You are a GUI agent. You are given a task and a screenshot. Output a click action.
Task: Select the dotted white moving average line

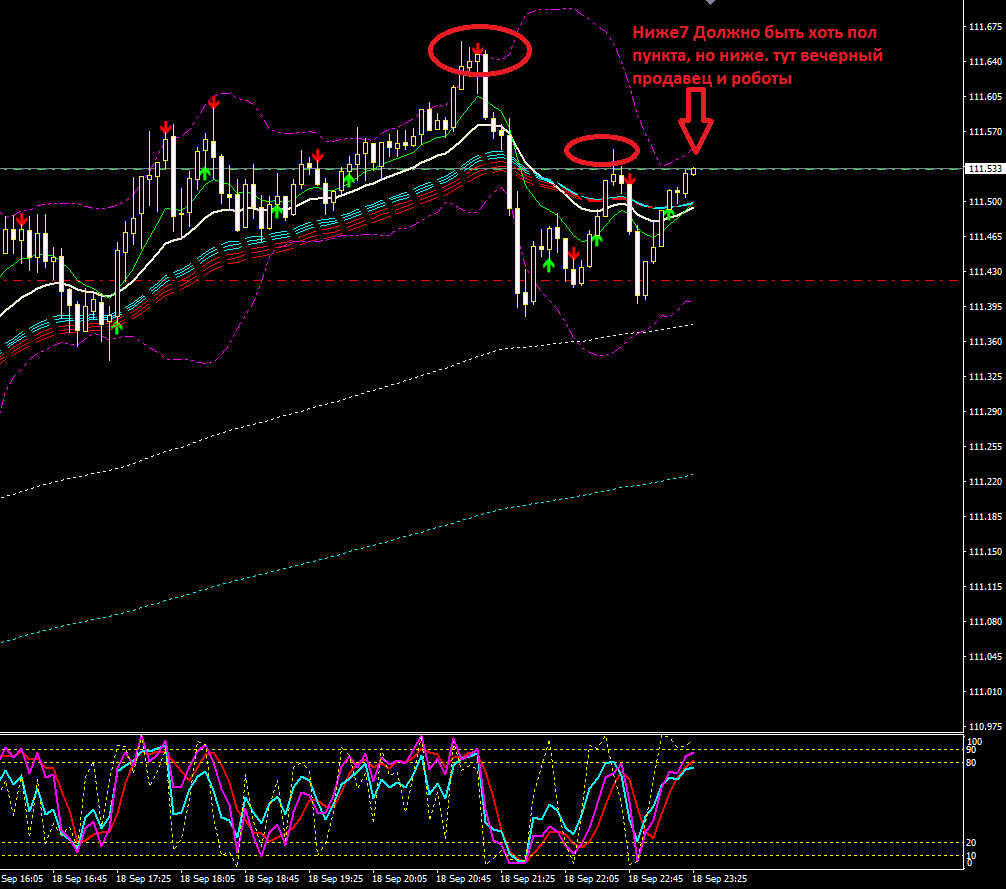pyautogui.click(x=346, y=398)
